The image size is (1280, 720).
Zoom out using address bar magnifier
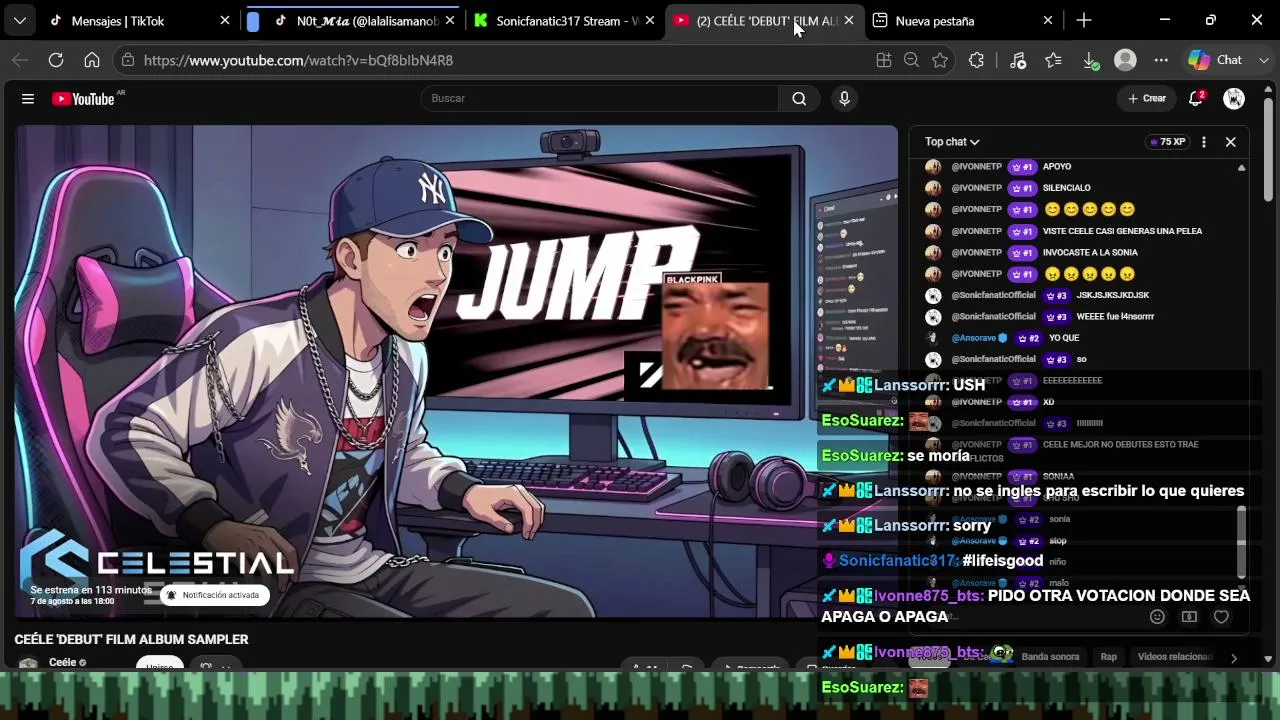coord(911,60)
